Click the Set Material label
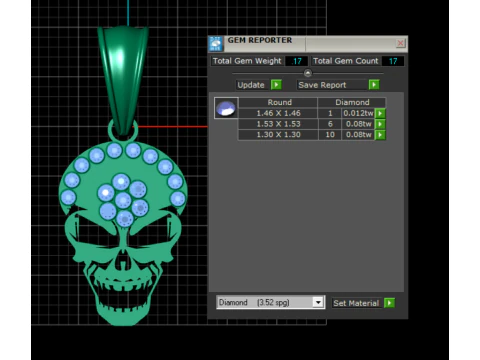The image size is (480, 360). click(356, 303)
